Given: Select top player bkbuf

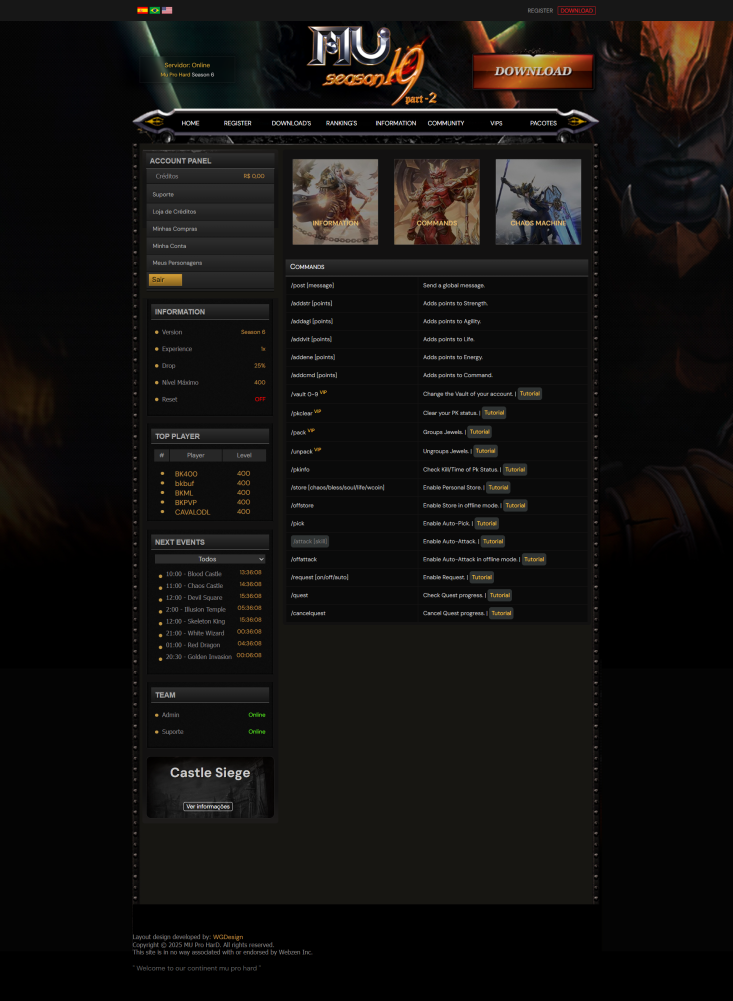Looking at the screenshot, I should tap(184, 483).
